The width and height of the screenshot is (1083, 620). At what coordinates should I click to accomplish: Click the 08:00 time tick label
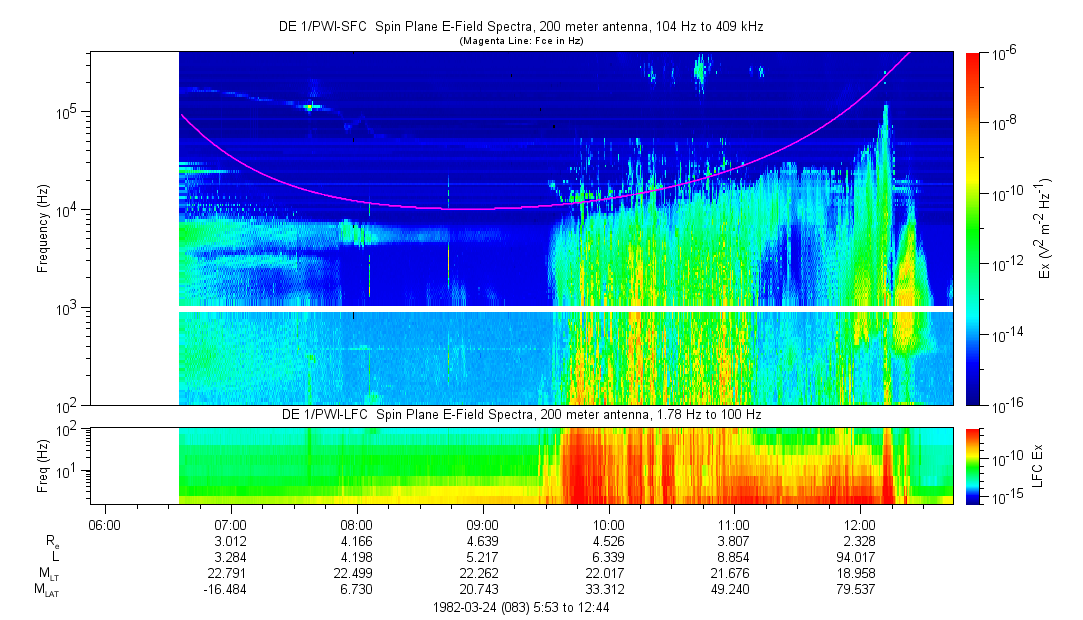[x=356, y=525]
